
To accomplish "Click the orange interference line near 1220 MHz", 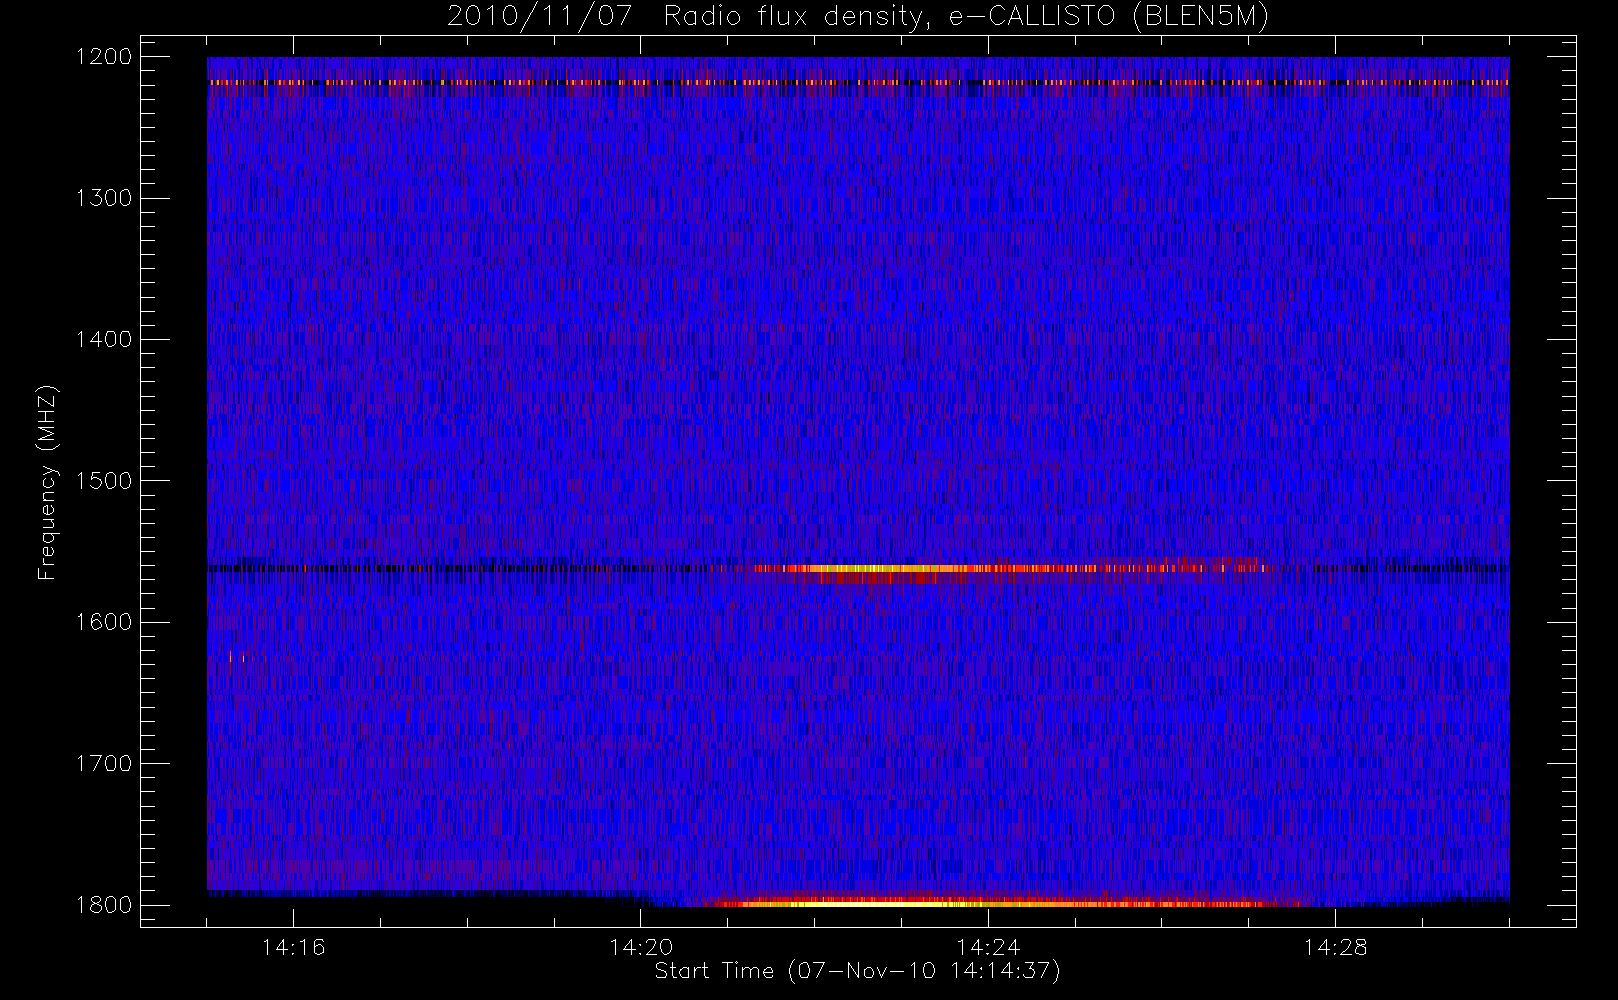I will point(858,83).
